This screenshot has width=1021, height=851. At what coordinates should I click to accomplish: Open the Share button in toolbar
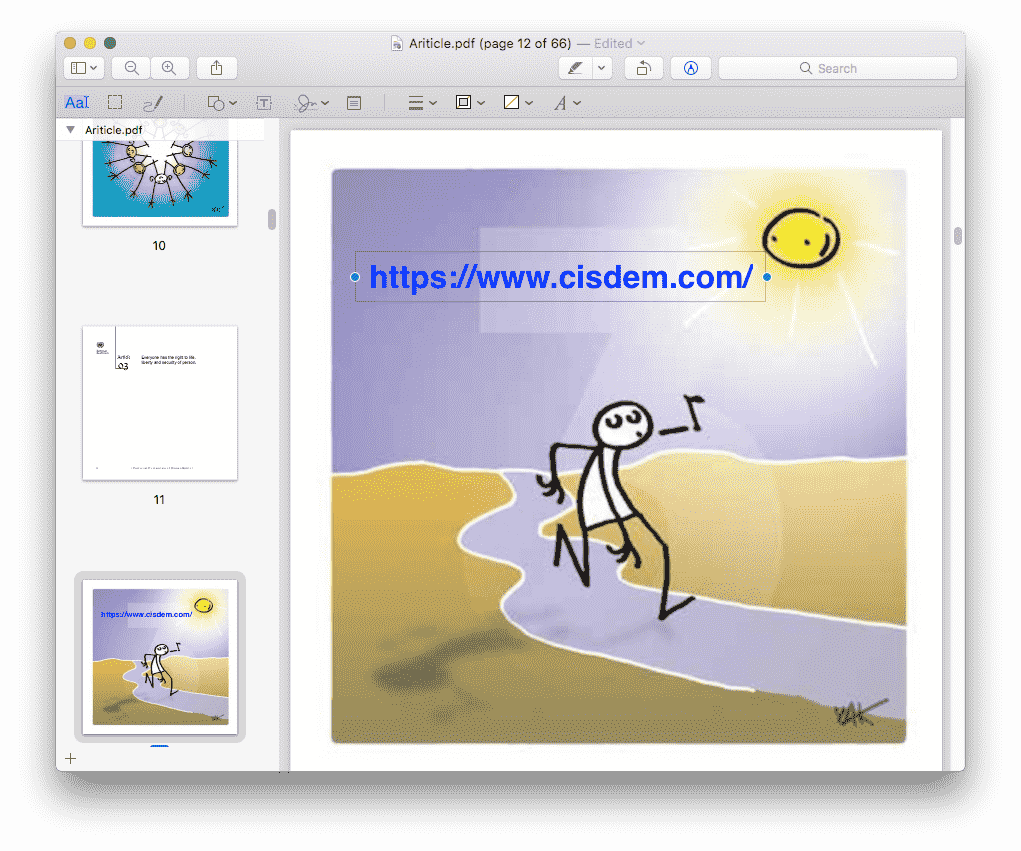click(x=217, y=68)
